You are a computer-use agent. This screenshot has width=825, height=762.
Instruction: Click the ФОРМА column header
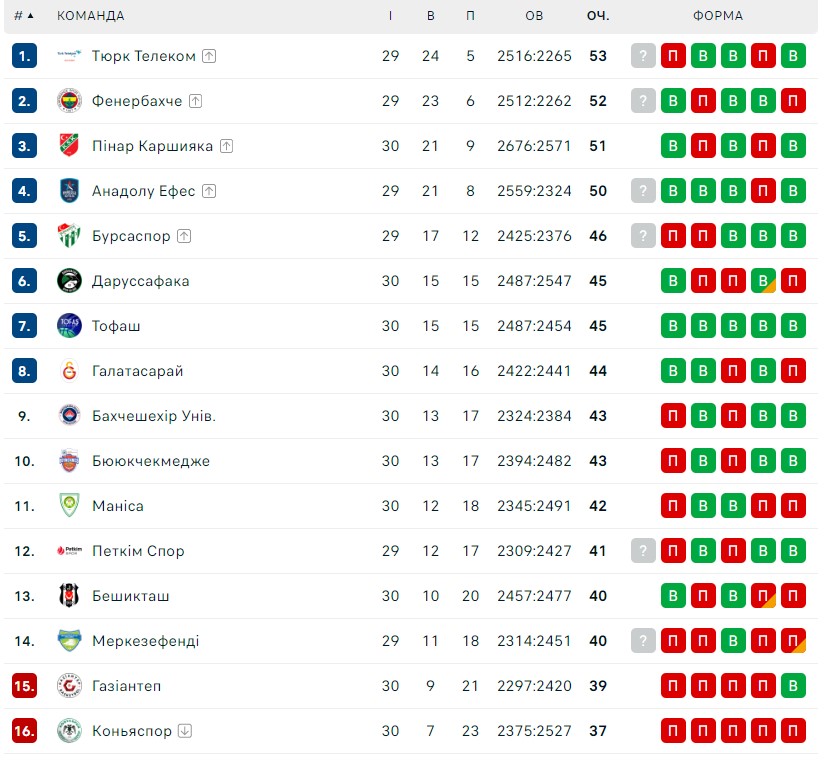[718, 16]
